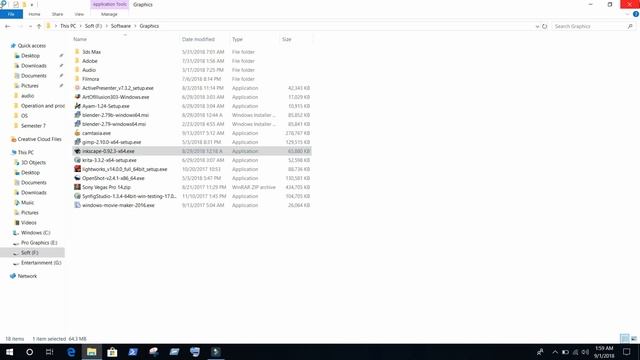The height and width of the screenshot is (360, 640).
Task: Switch to Large icons view layout
Action: pyautogui.click(x=634, y=338)
